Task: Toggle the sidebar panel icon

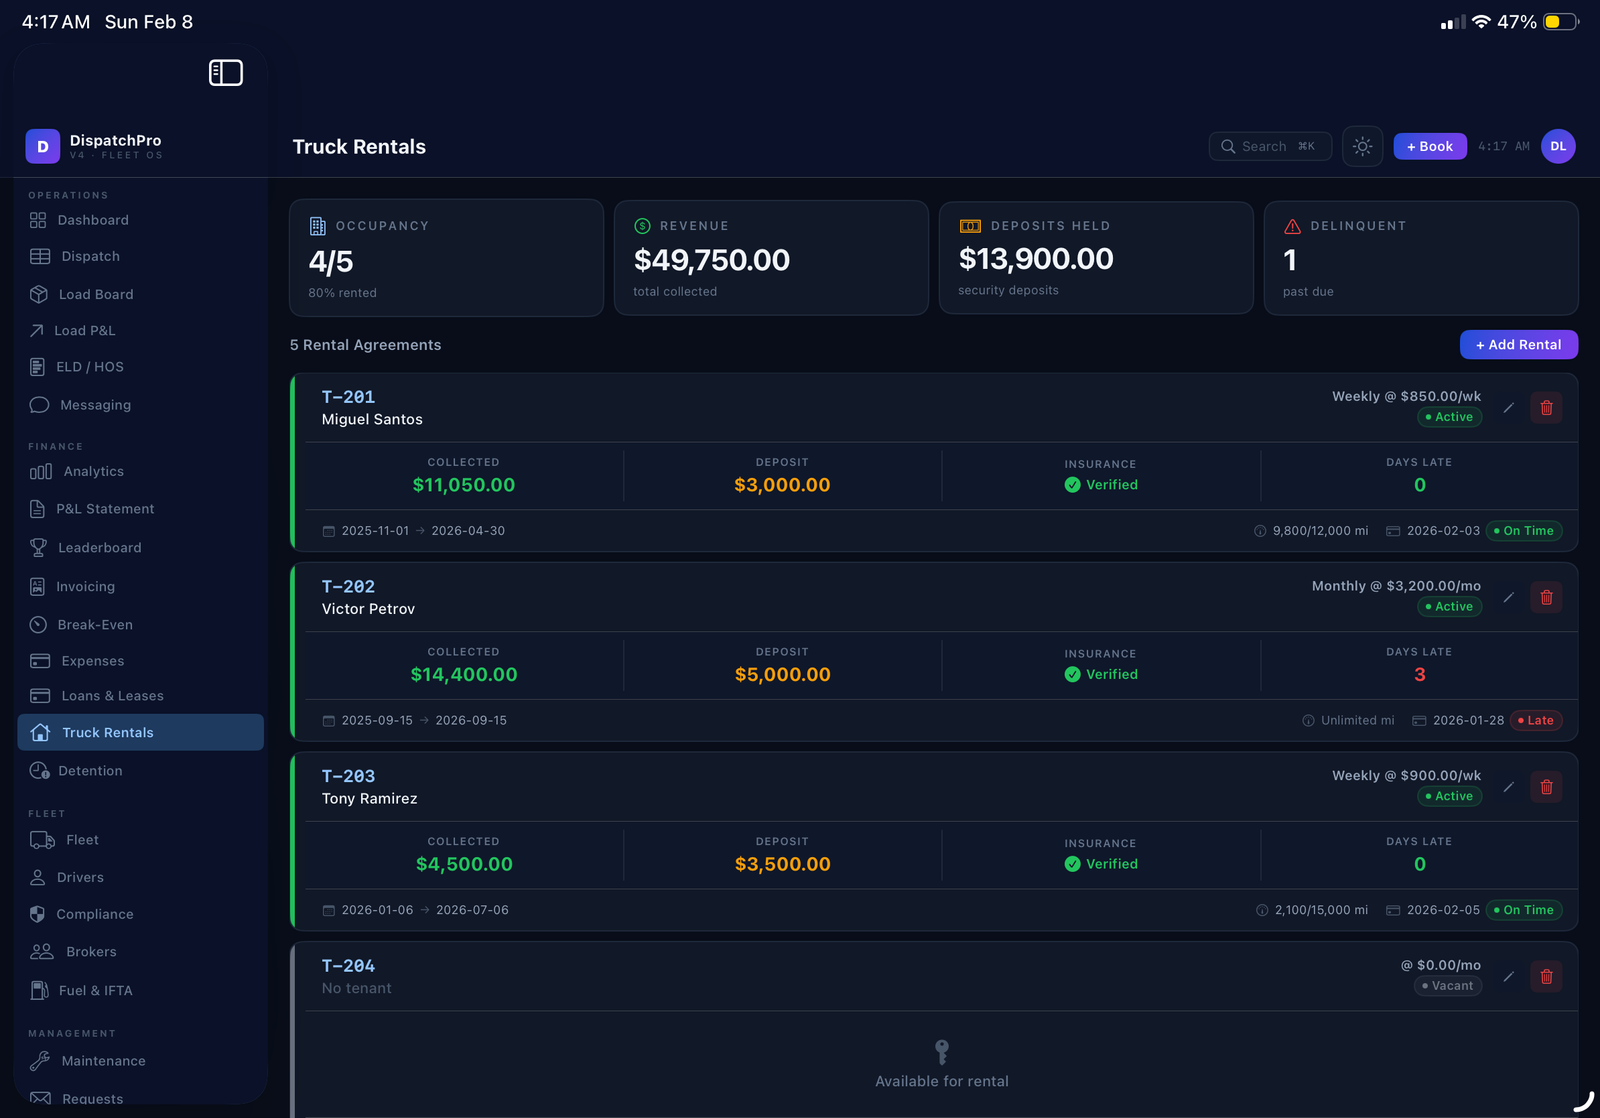Action: pos(225,73)
